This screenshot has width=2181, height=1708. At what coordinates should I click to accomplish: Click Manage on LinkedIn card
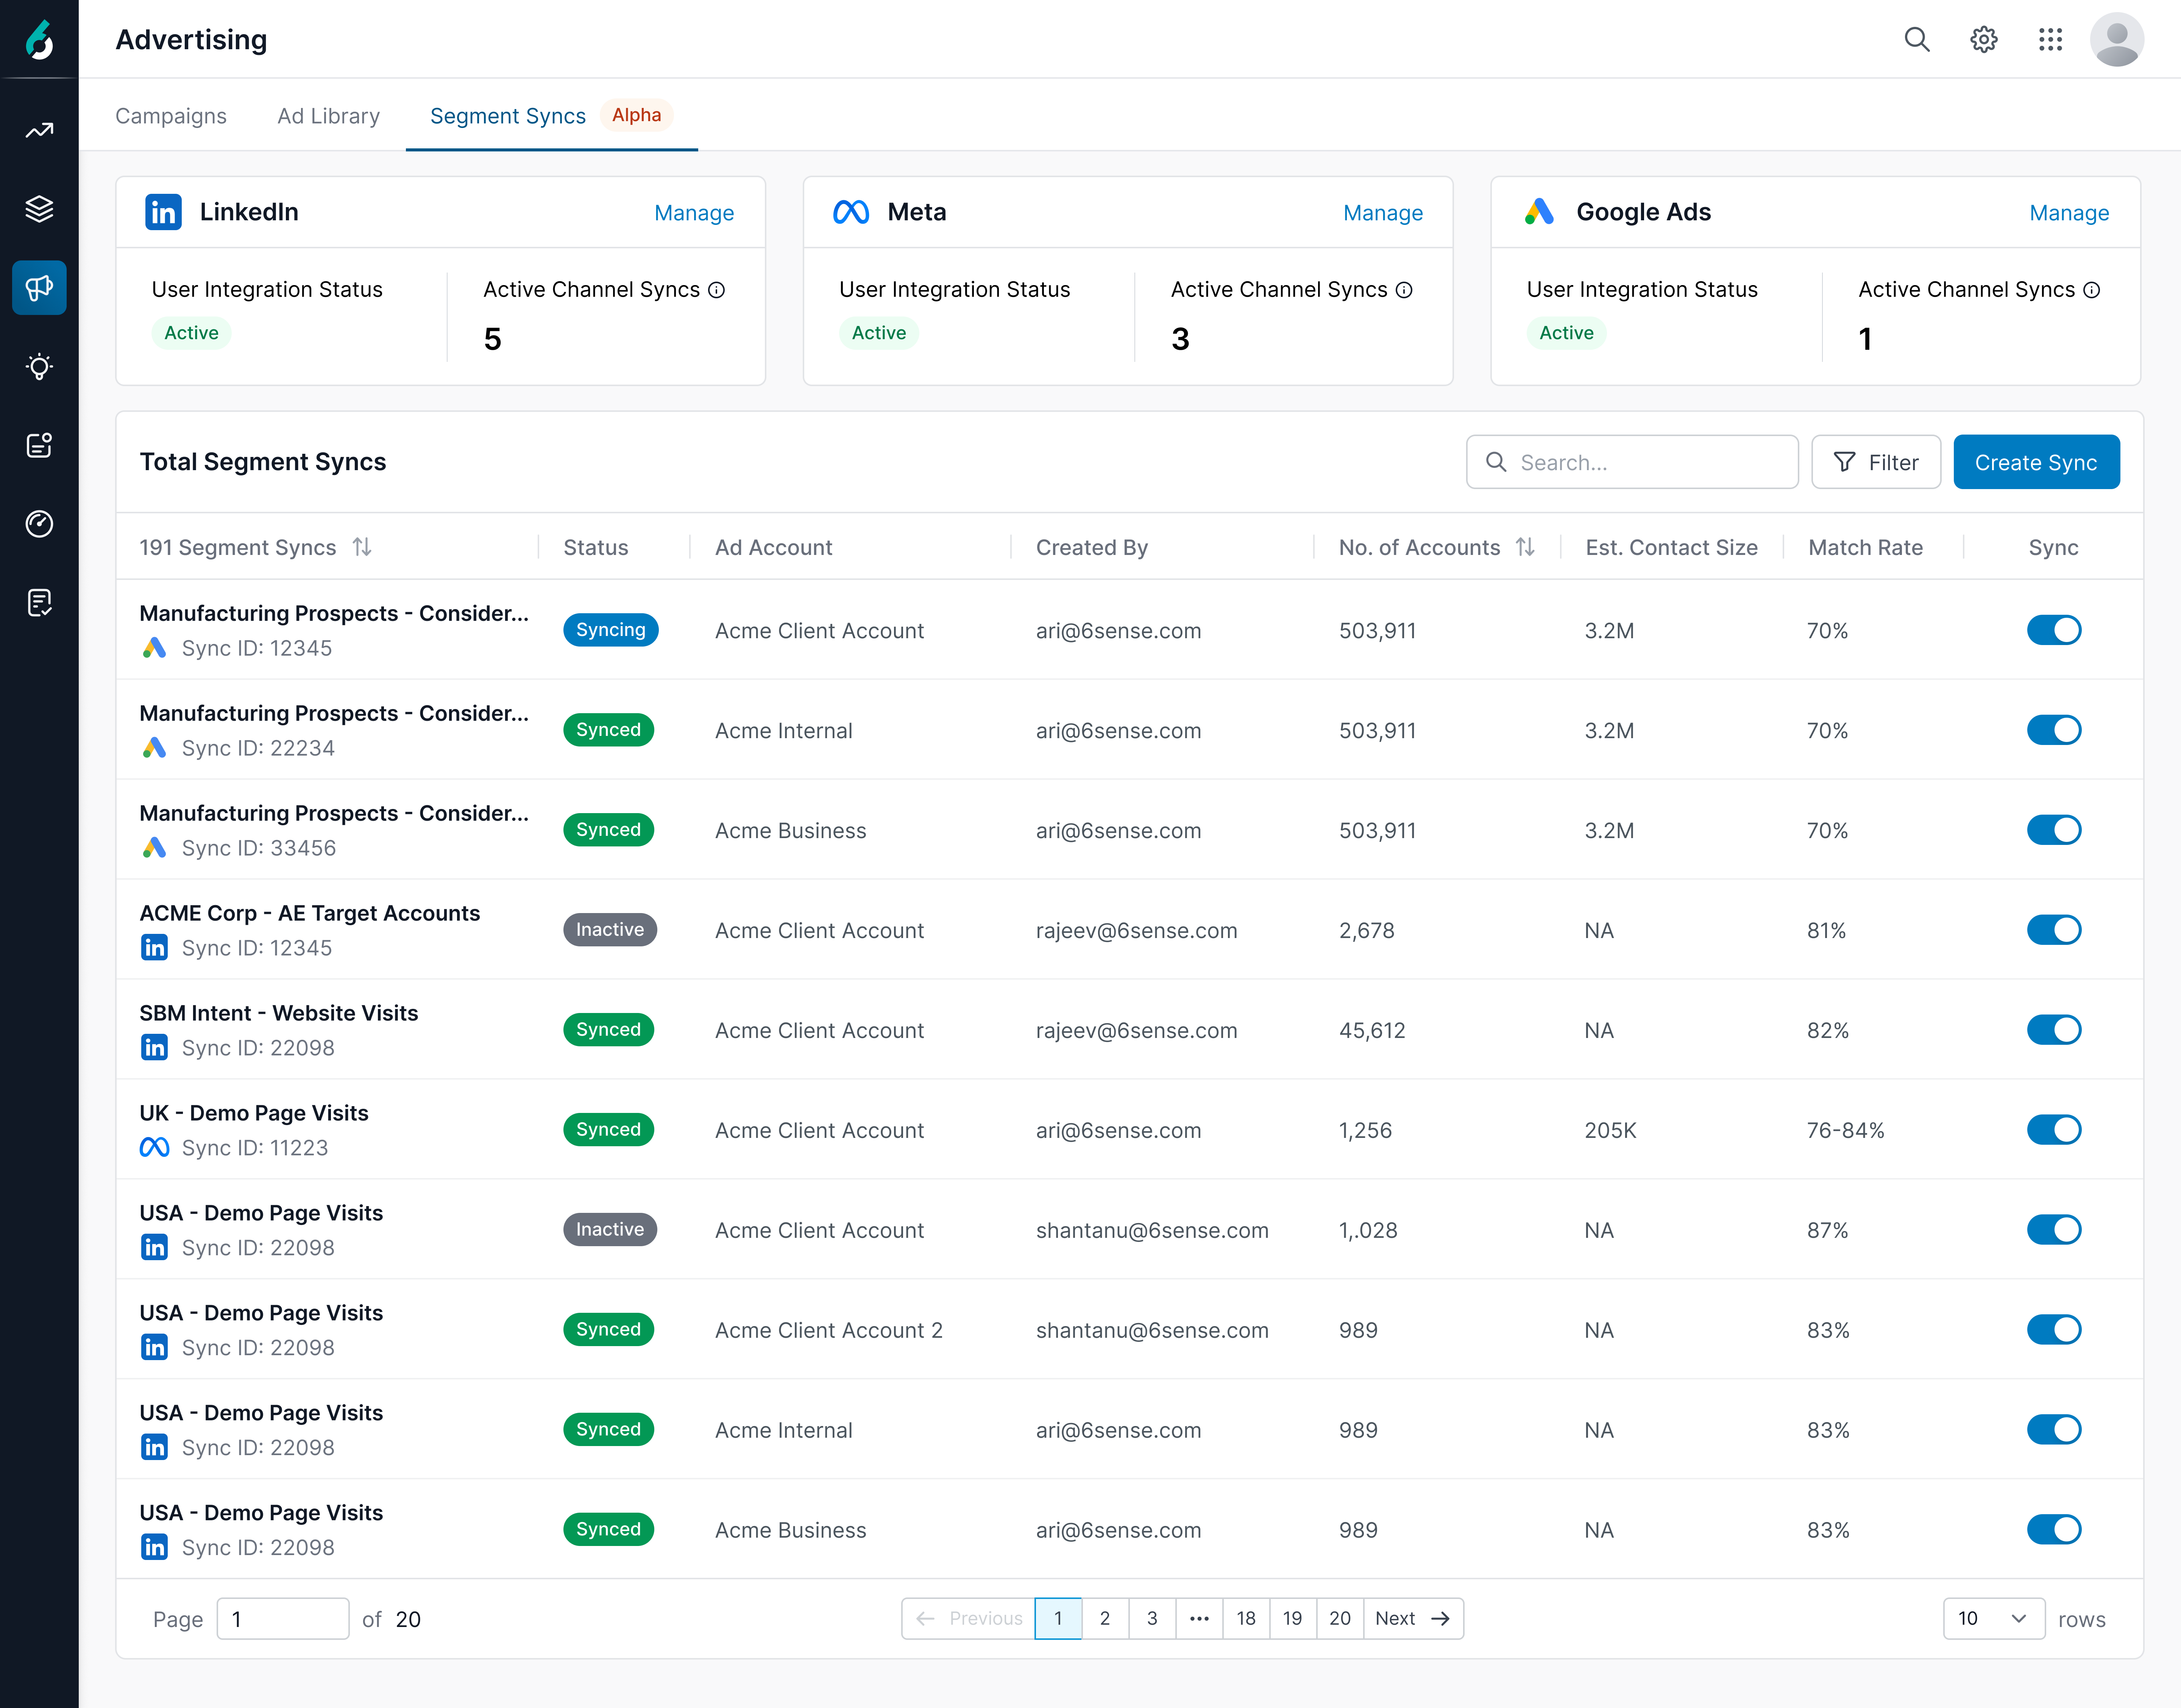(694, 213)
